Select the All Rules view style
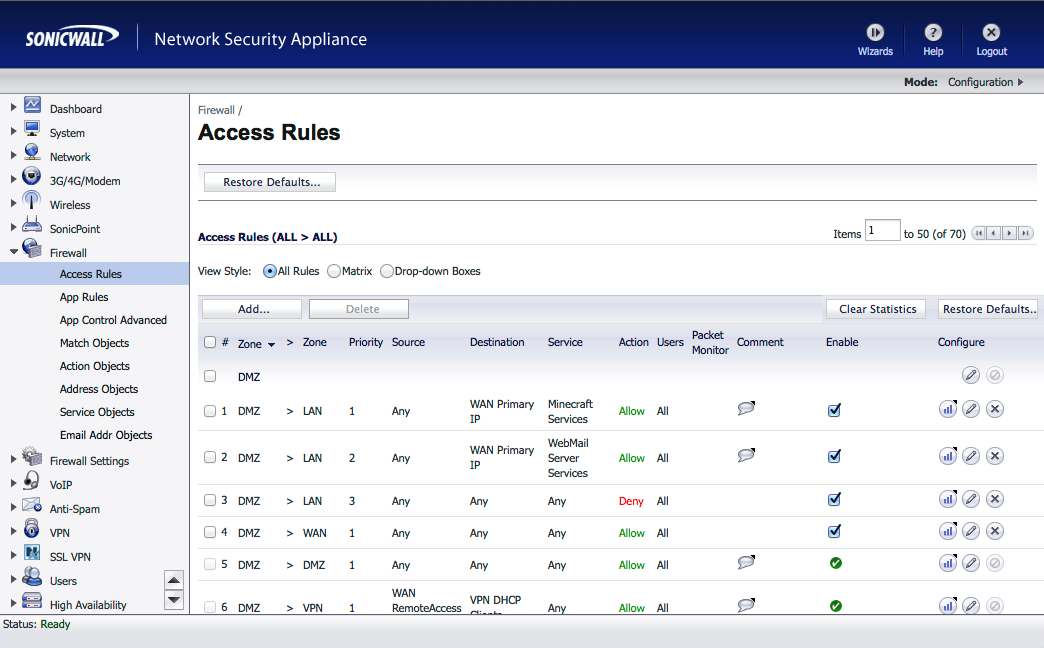This screenshot has width=1044, height=648. click(270, 271)
